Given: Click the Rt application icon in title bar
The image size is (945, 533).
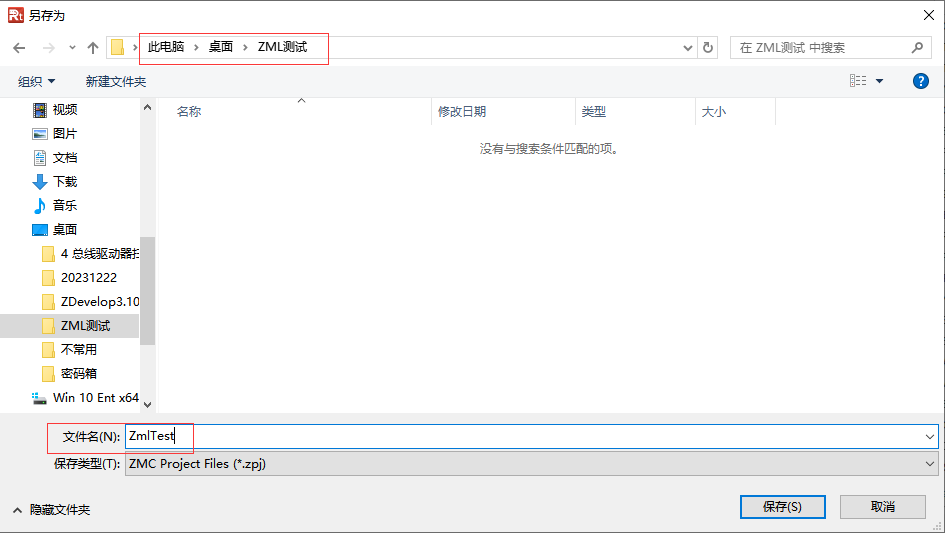Looking at the screenshot, I should (x=16, y=15).
